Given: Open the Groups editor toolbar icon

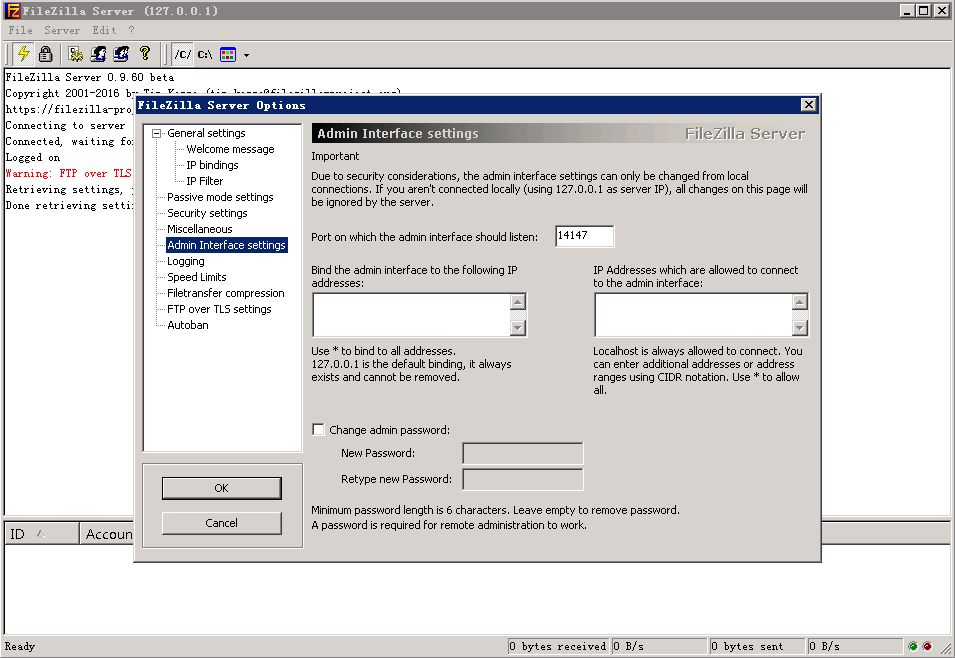Looking at the screenshot, I should tap(121, 54).
